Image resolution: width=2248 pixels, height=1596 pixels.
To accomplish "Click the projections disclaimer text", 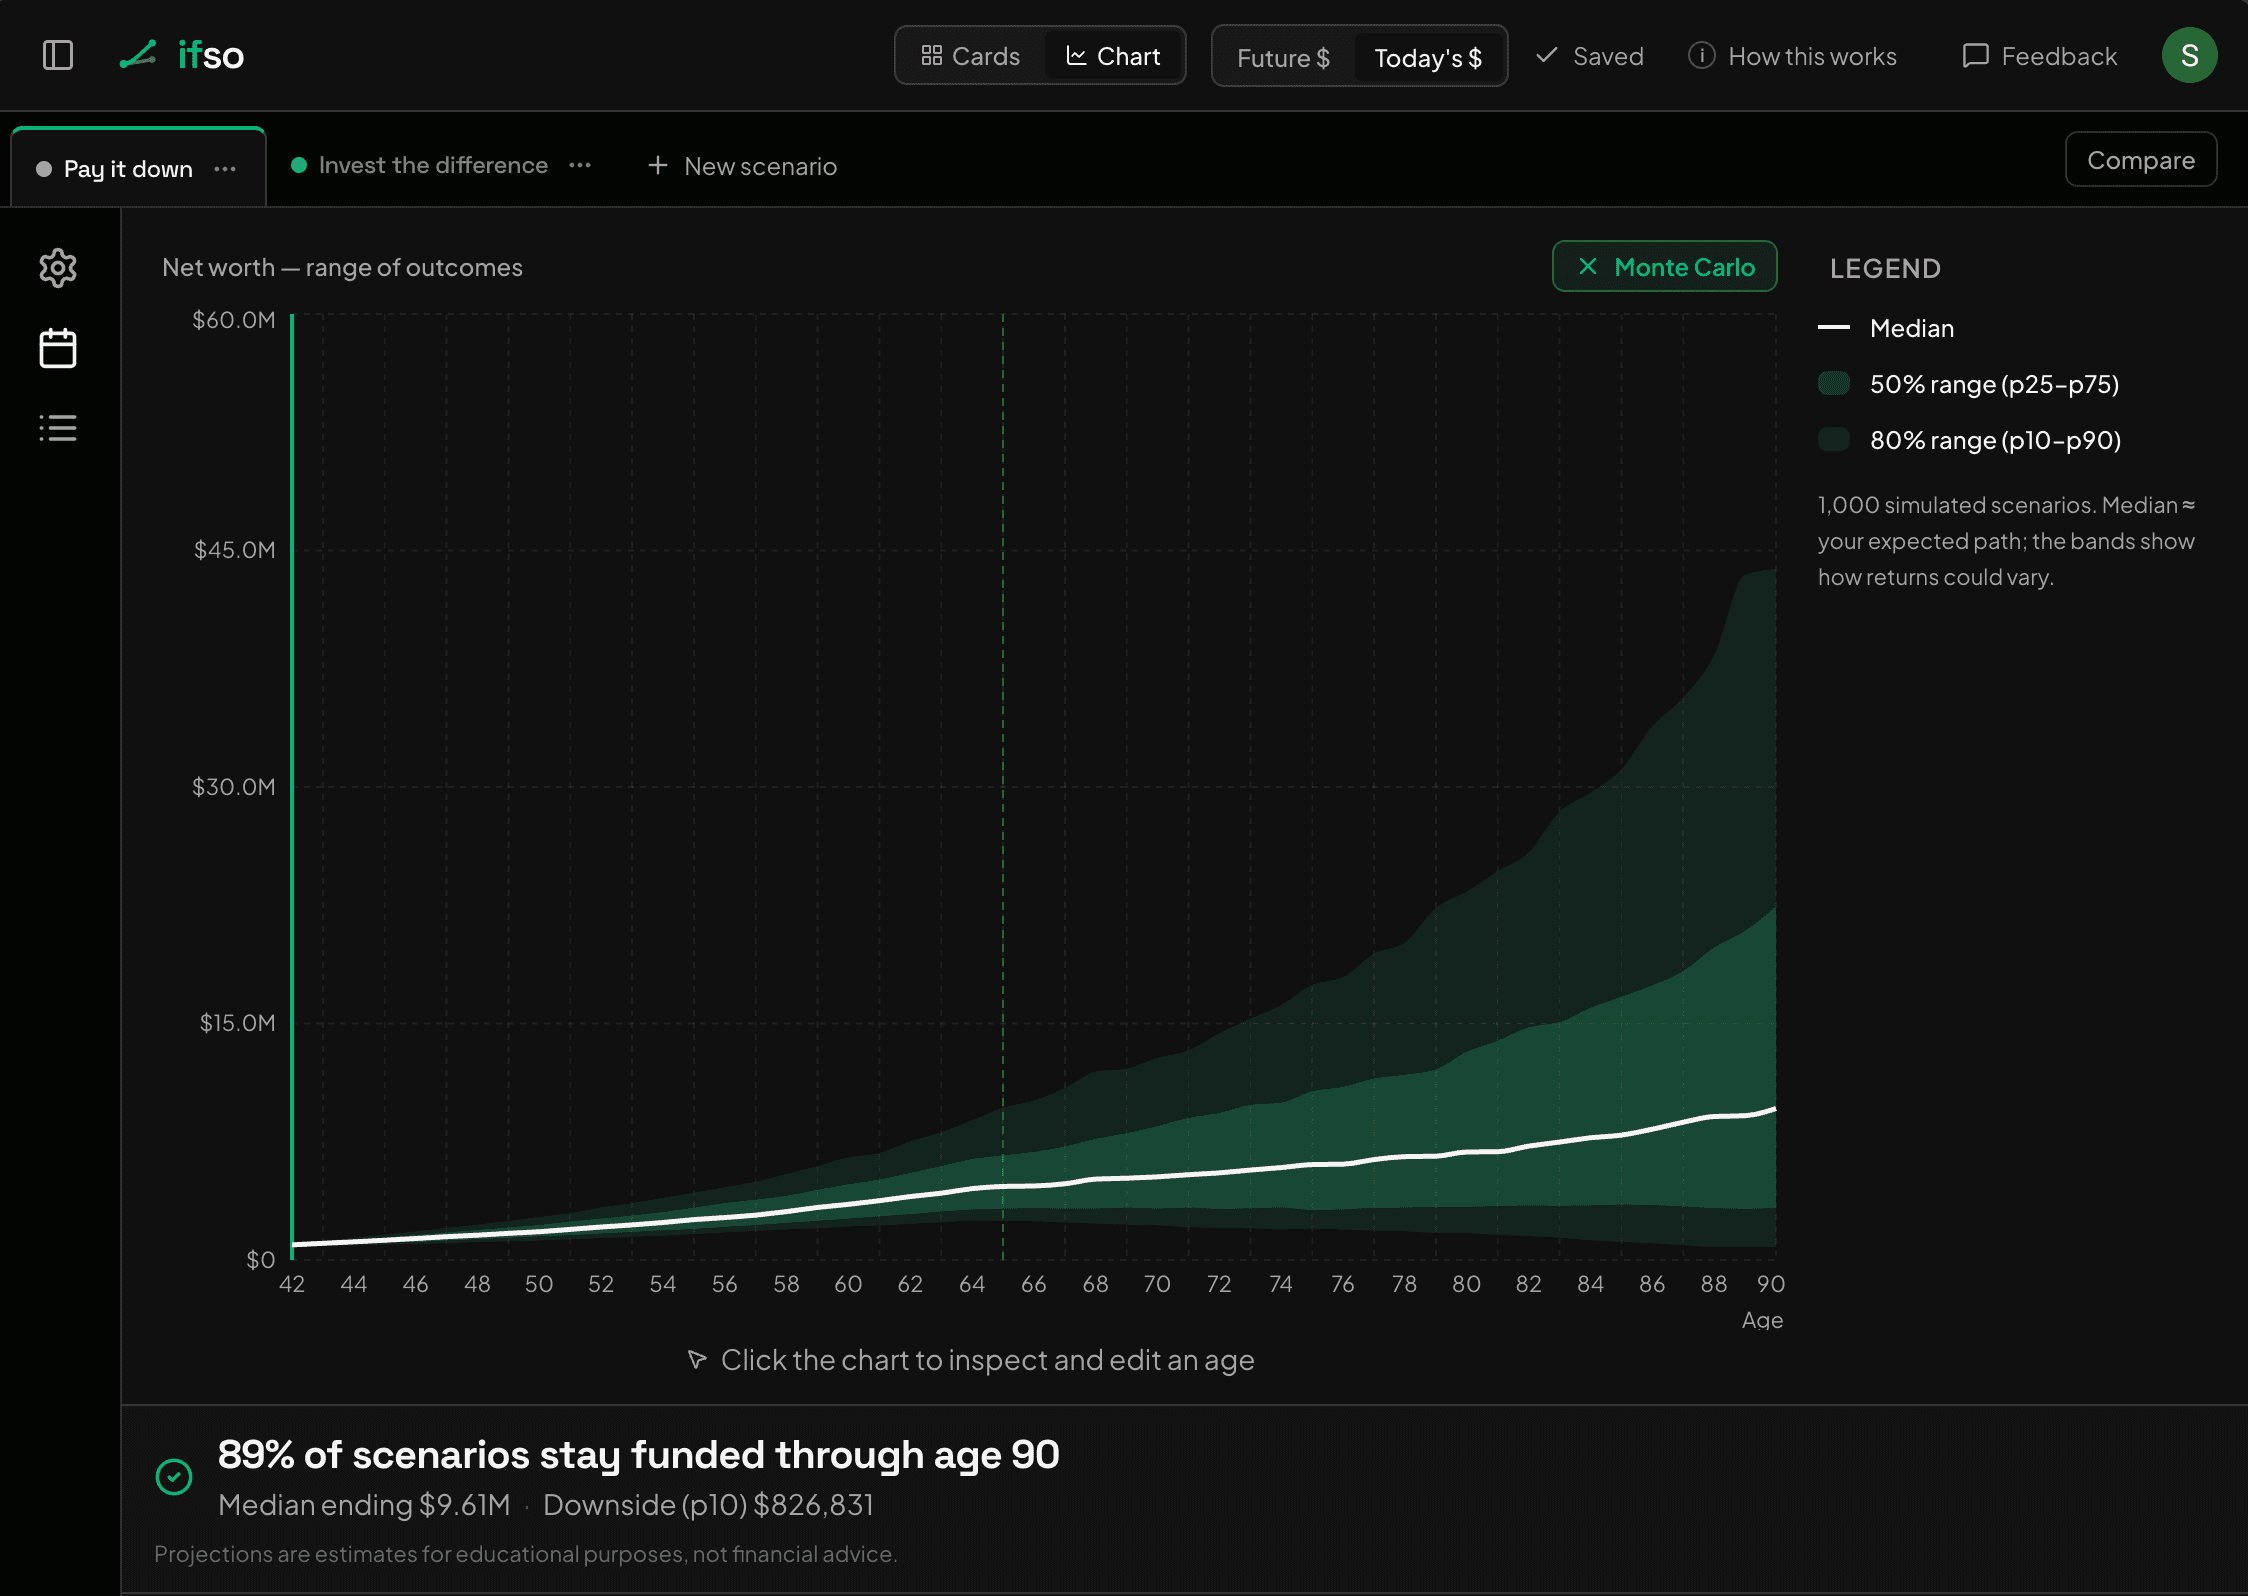I will [x=525, y=1554].
